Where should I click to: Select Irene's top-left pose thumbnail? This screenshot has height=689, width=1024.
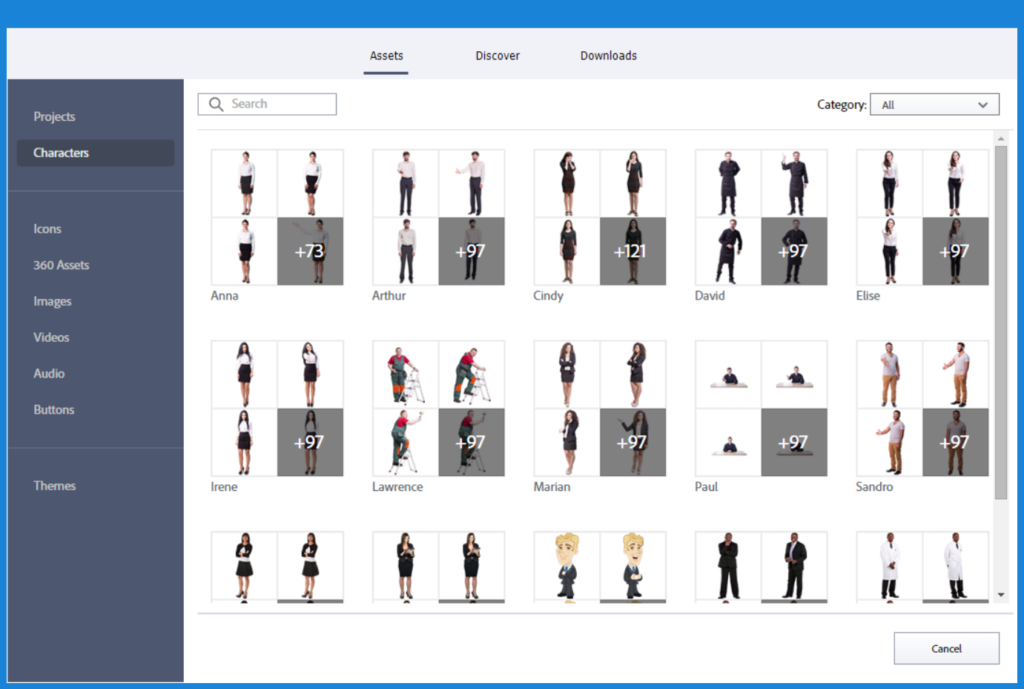(x=244, y=375)
